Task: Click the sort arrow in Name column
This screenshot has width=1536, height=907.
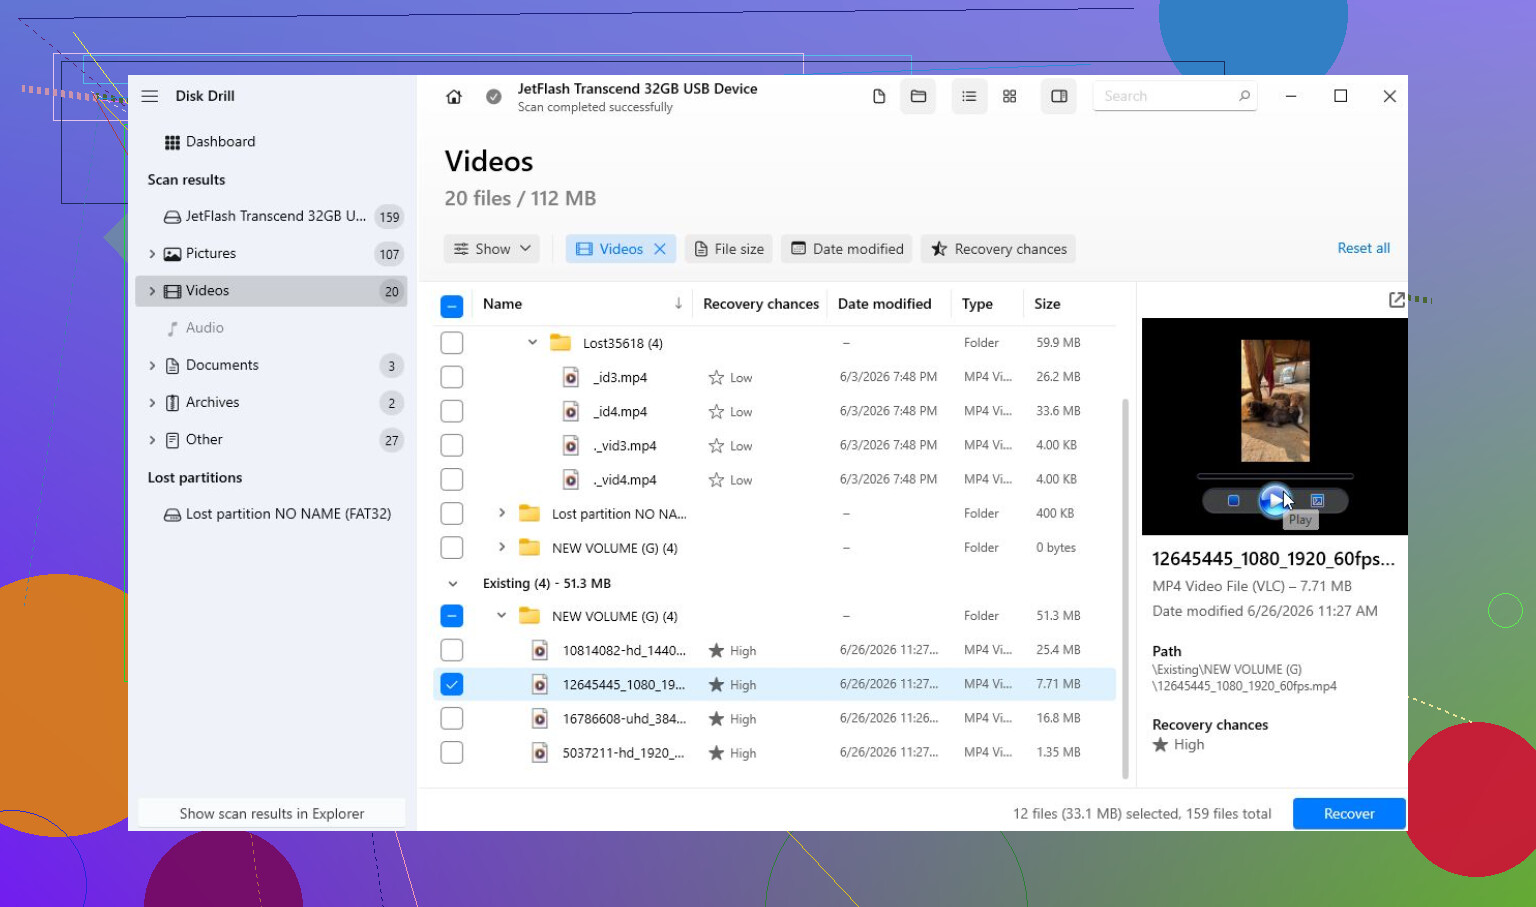Action: point(678,303)
